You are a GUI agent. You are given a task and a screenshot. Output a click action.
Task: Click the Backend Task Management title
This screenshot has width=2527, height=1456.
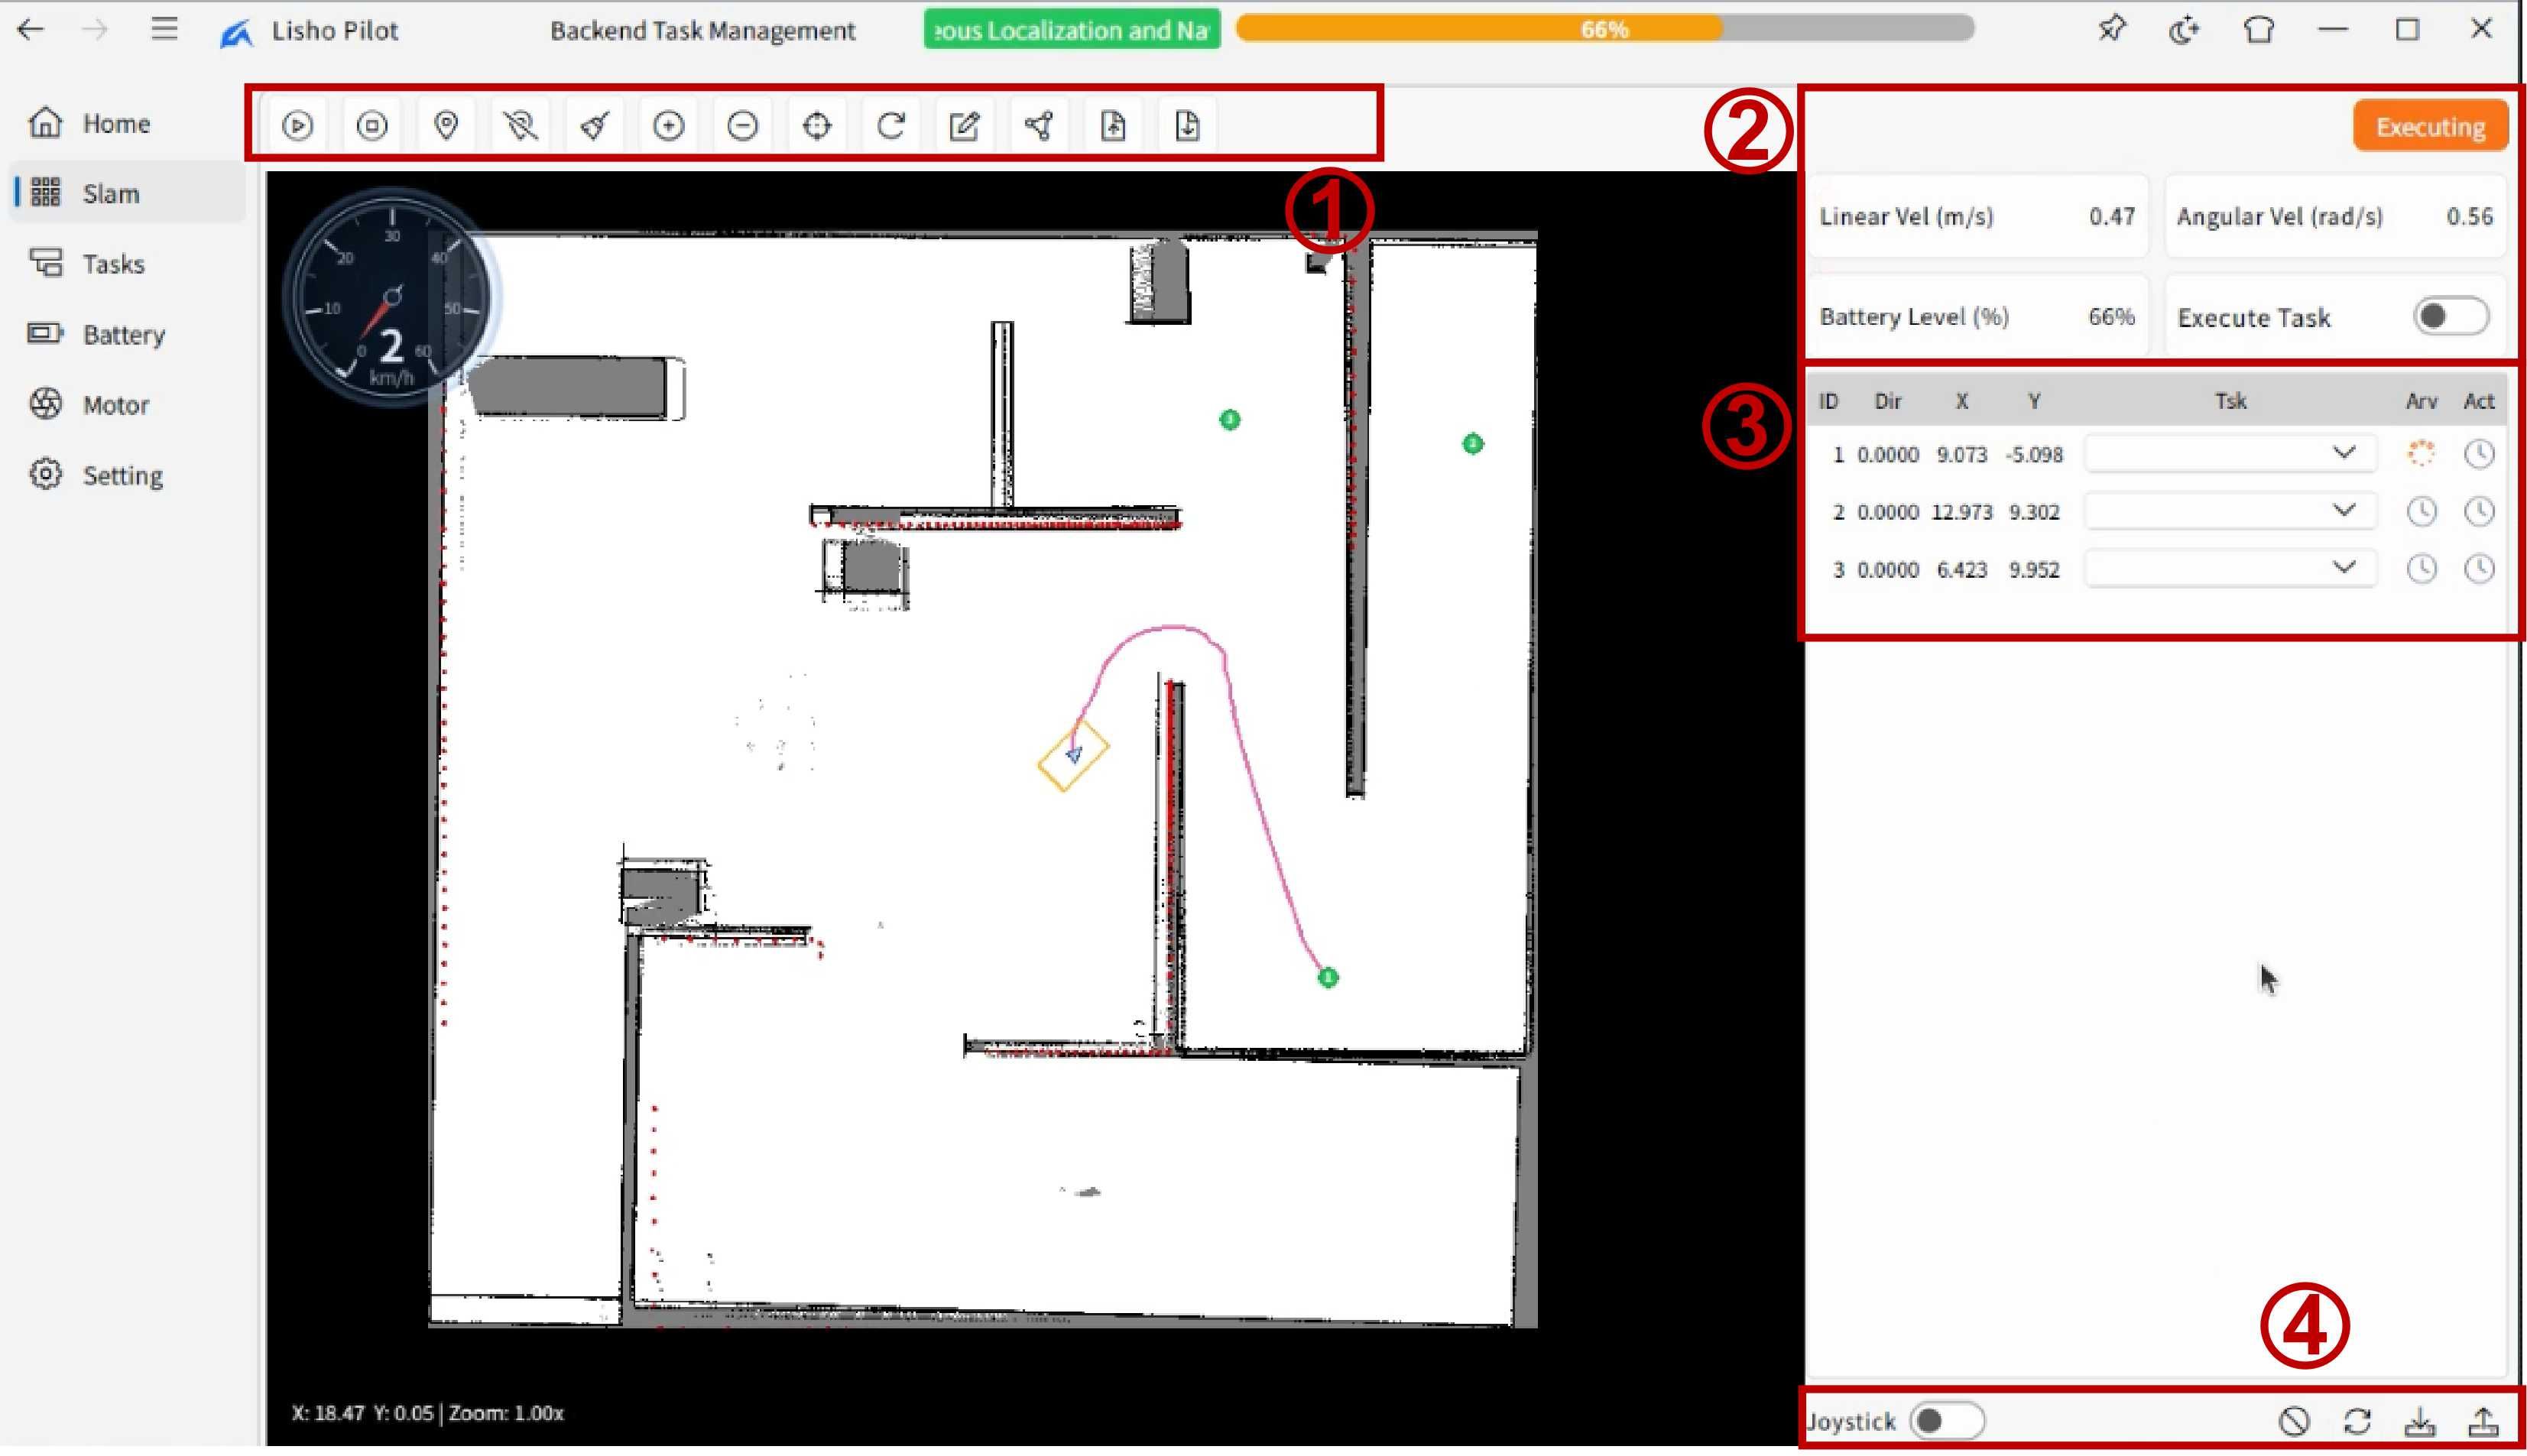coord(702,31)
